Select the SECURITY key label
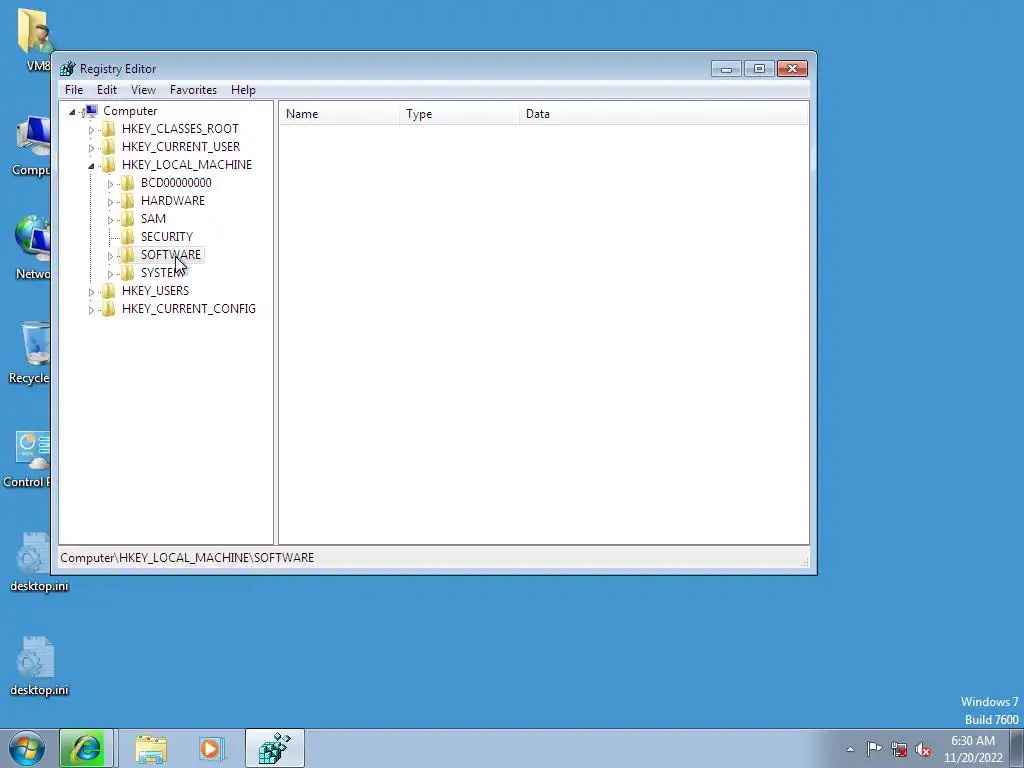 click(x=167, y=236)
